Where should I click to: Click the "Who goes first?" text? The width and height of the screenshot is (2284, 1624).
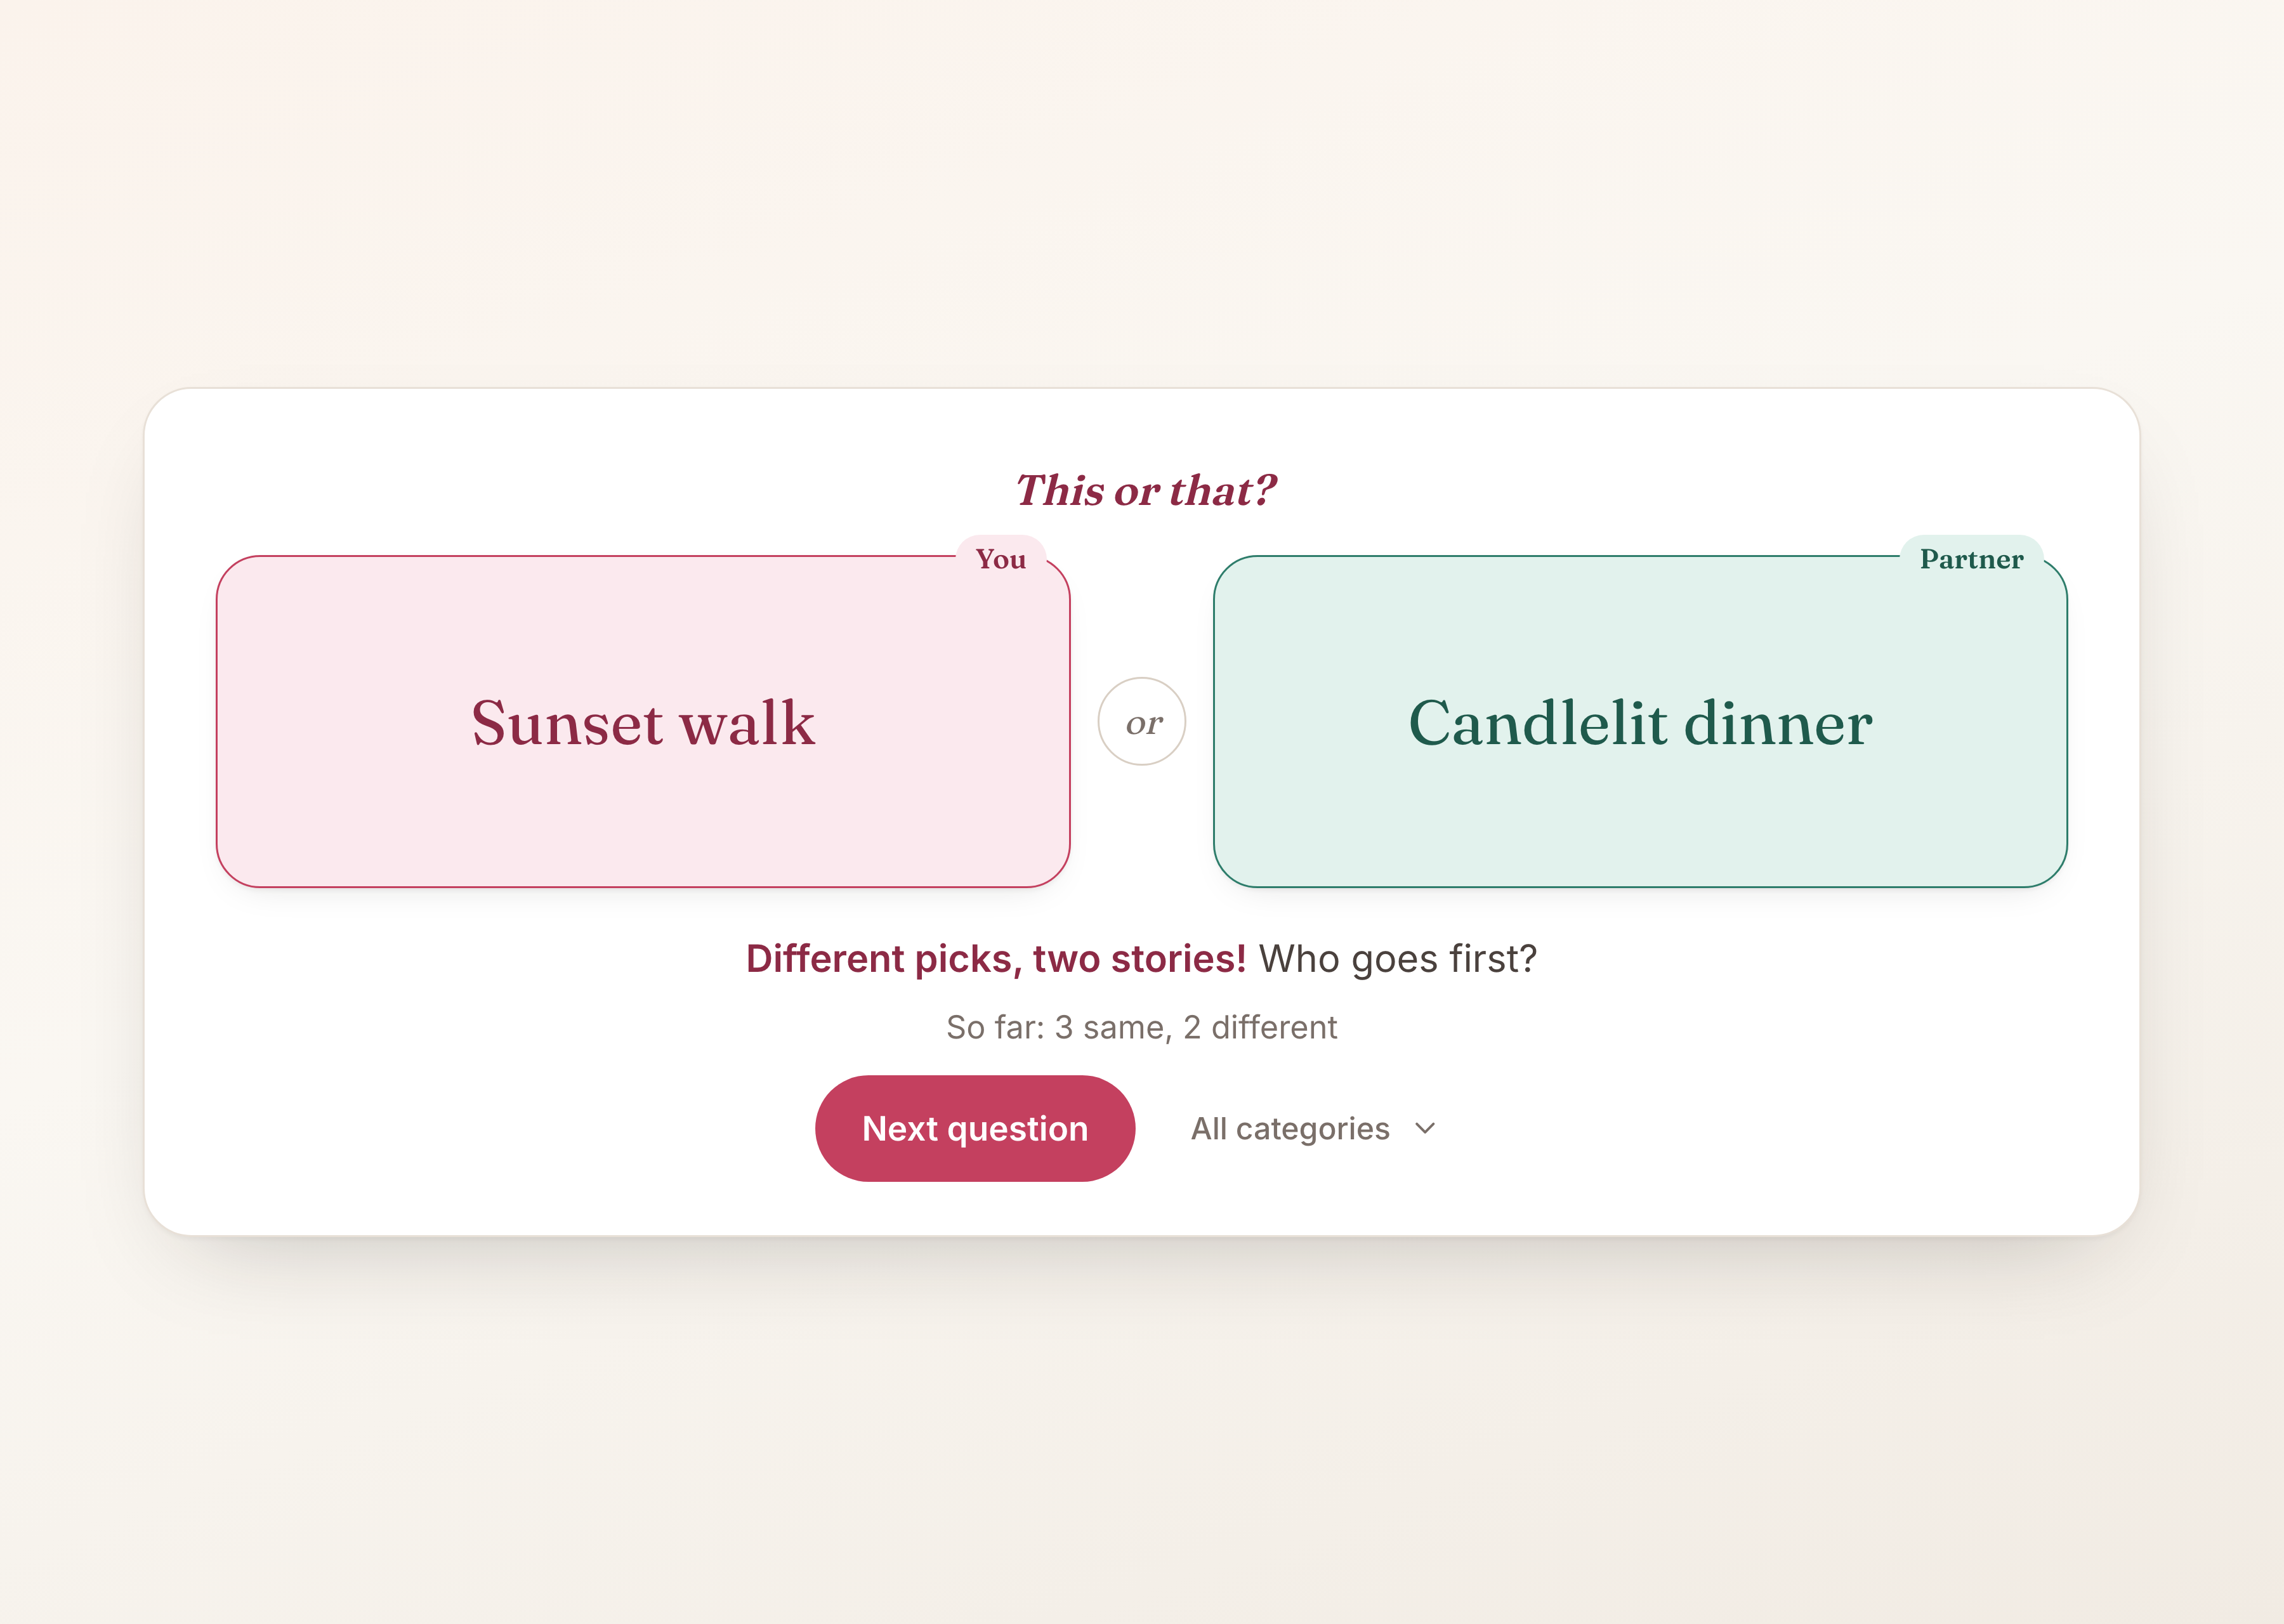click(x=1398, y=958)
